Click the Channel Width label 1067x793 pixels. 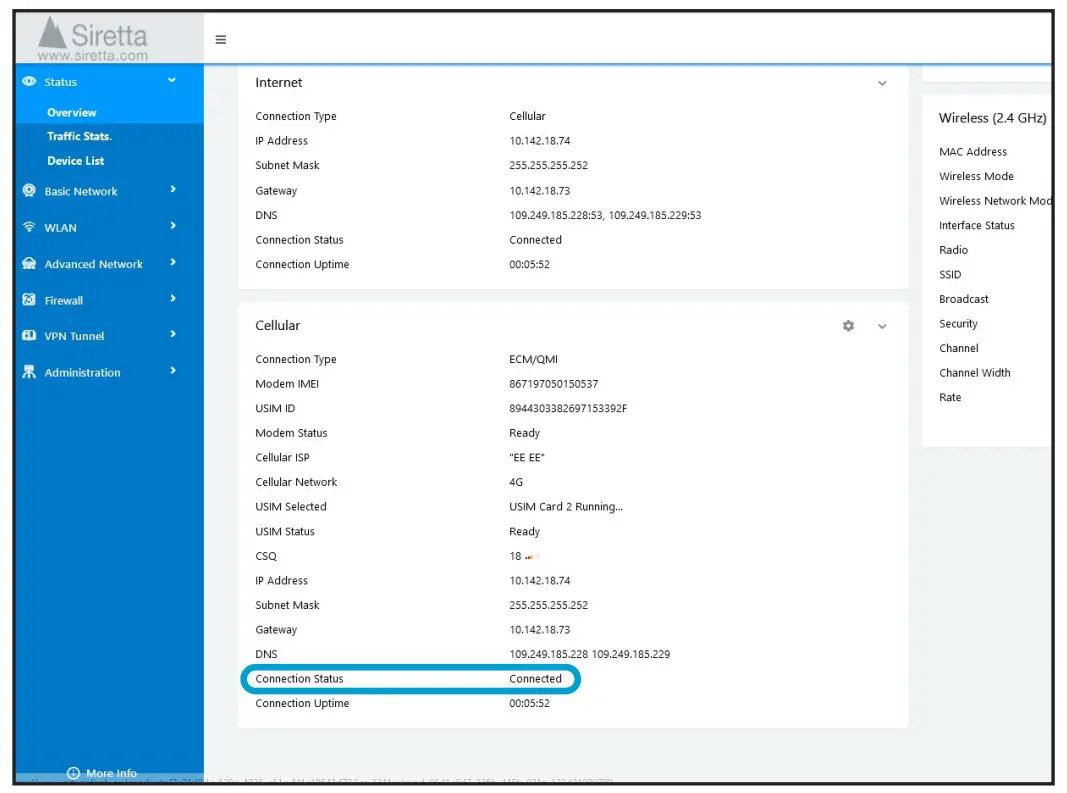[974, 372]
